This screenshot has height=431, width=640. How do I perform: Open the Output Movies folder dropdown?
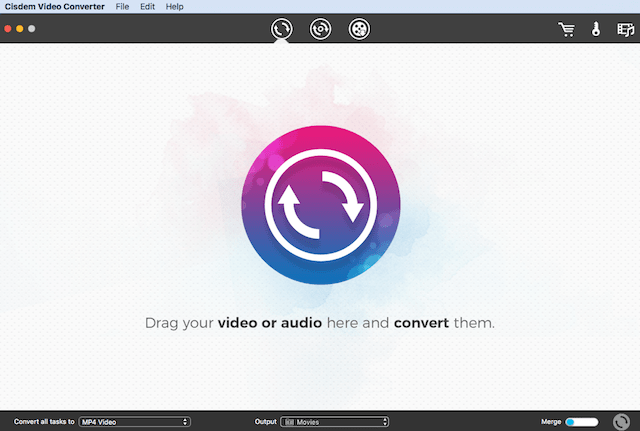335,422
